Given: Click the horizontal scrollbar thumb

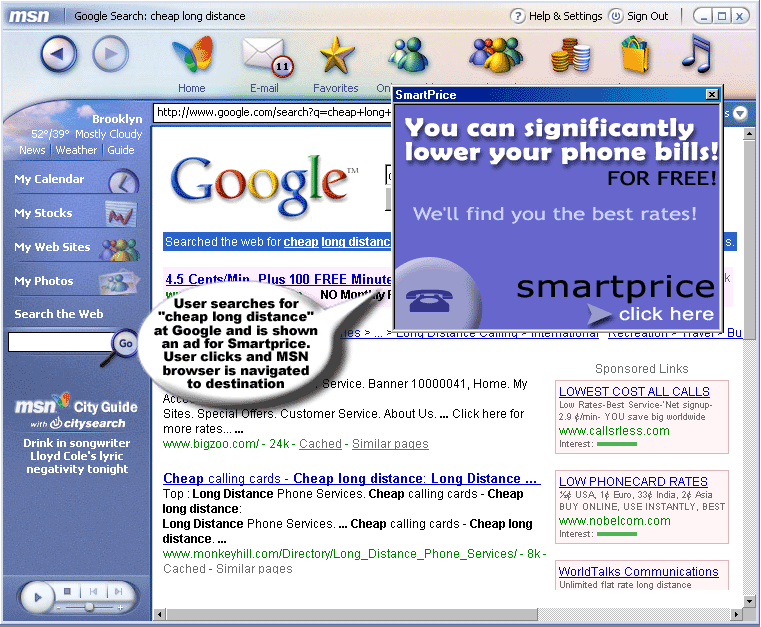Looking at the screenshot, I should point(352,614).
